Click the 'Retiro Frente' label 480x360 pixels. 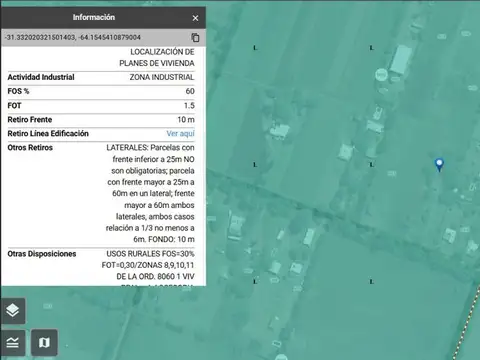tap(30, 119)
